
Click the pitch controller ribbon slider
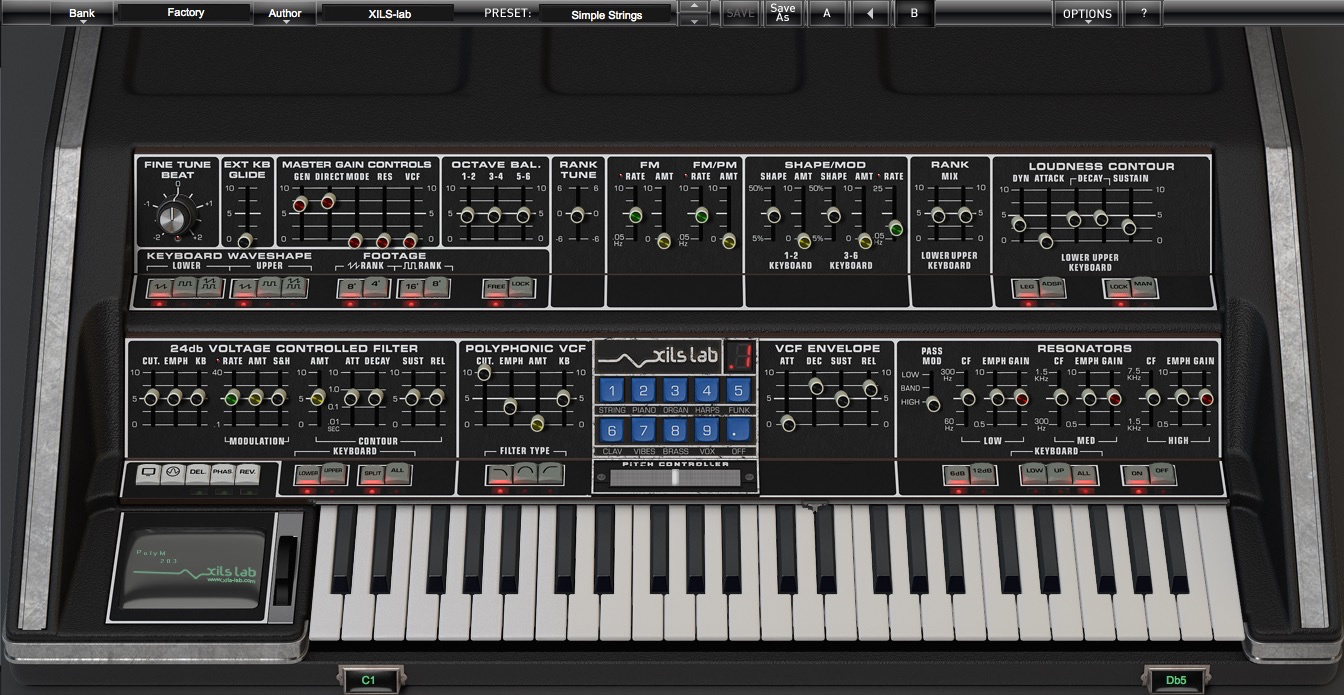[675, 478]
